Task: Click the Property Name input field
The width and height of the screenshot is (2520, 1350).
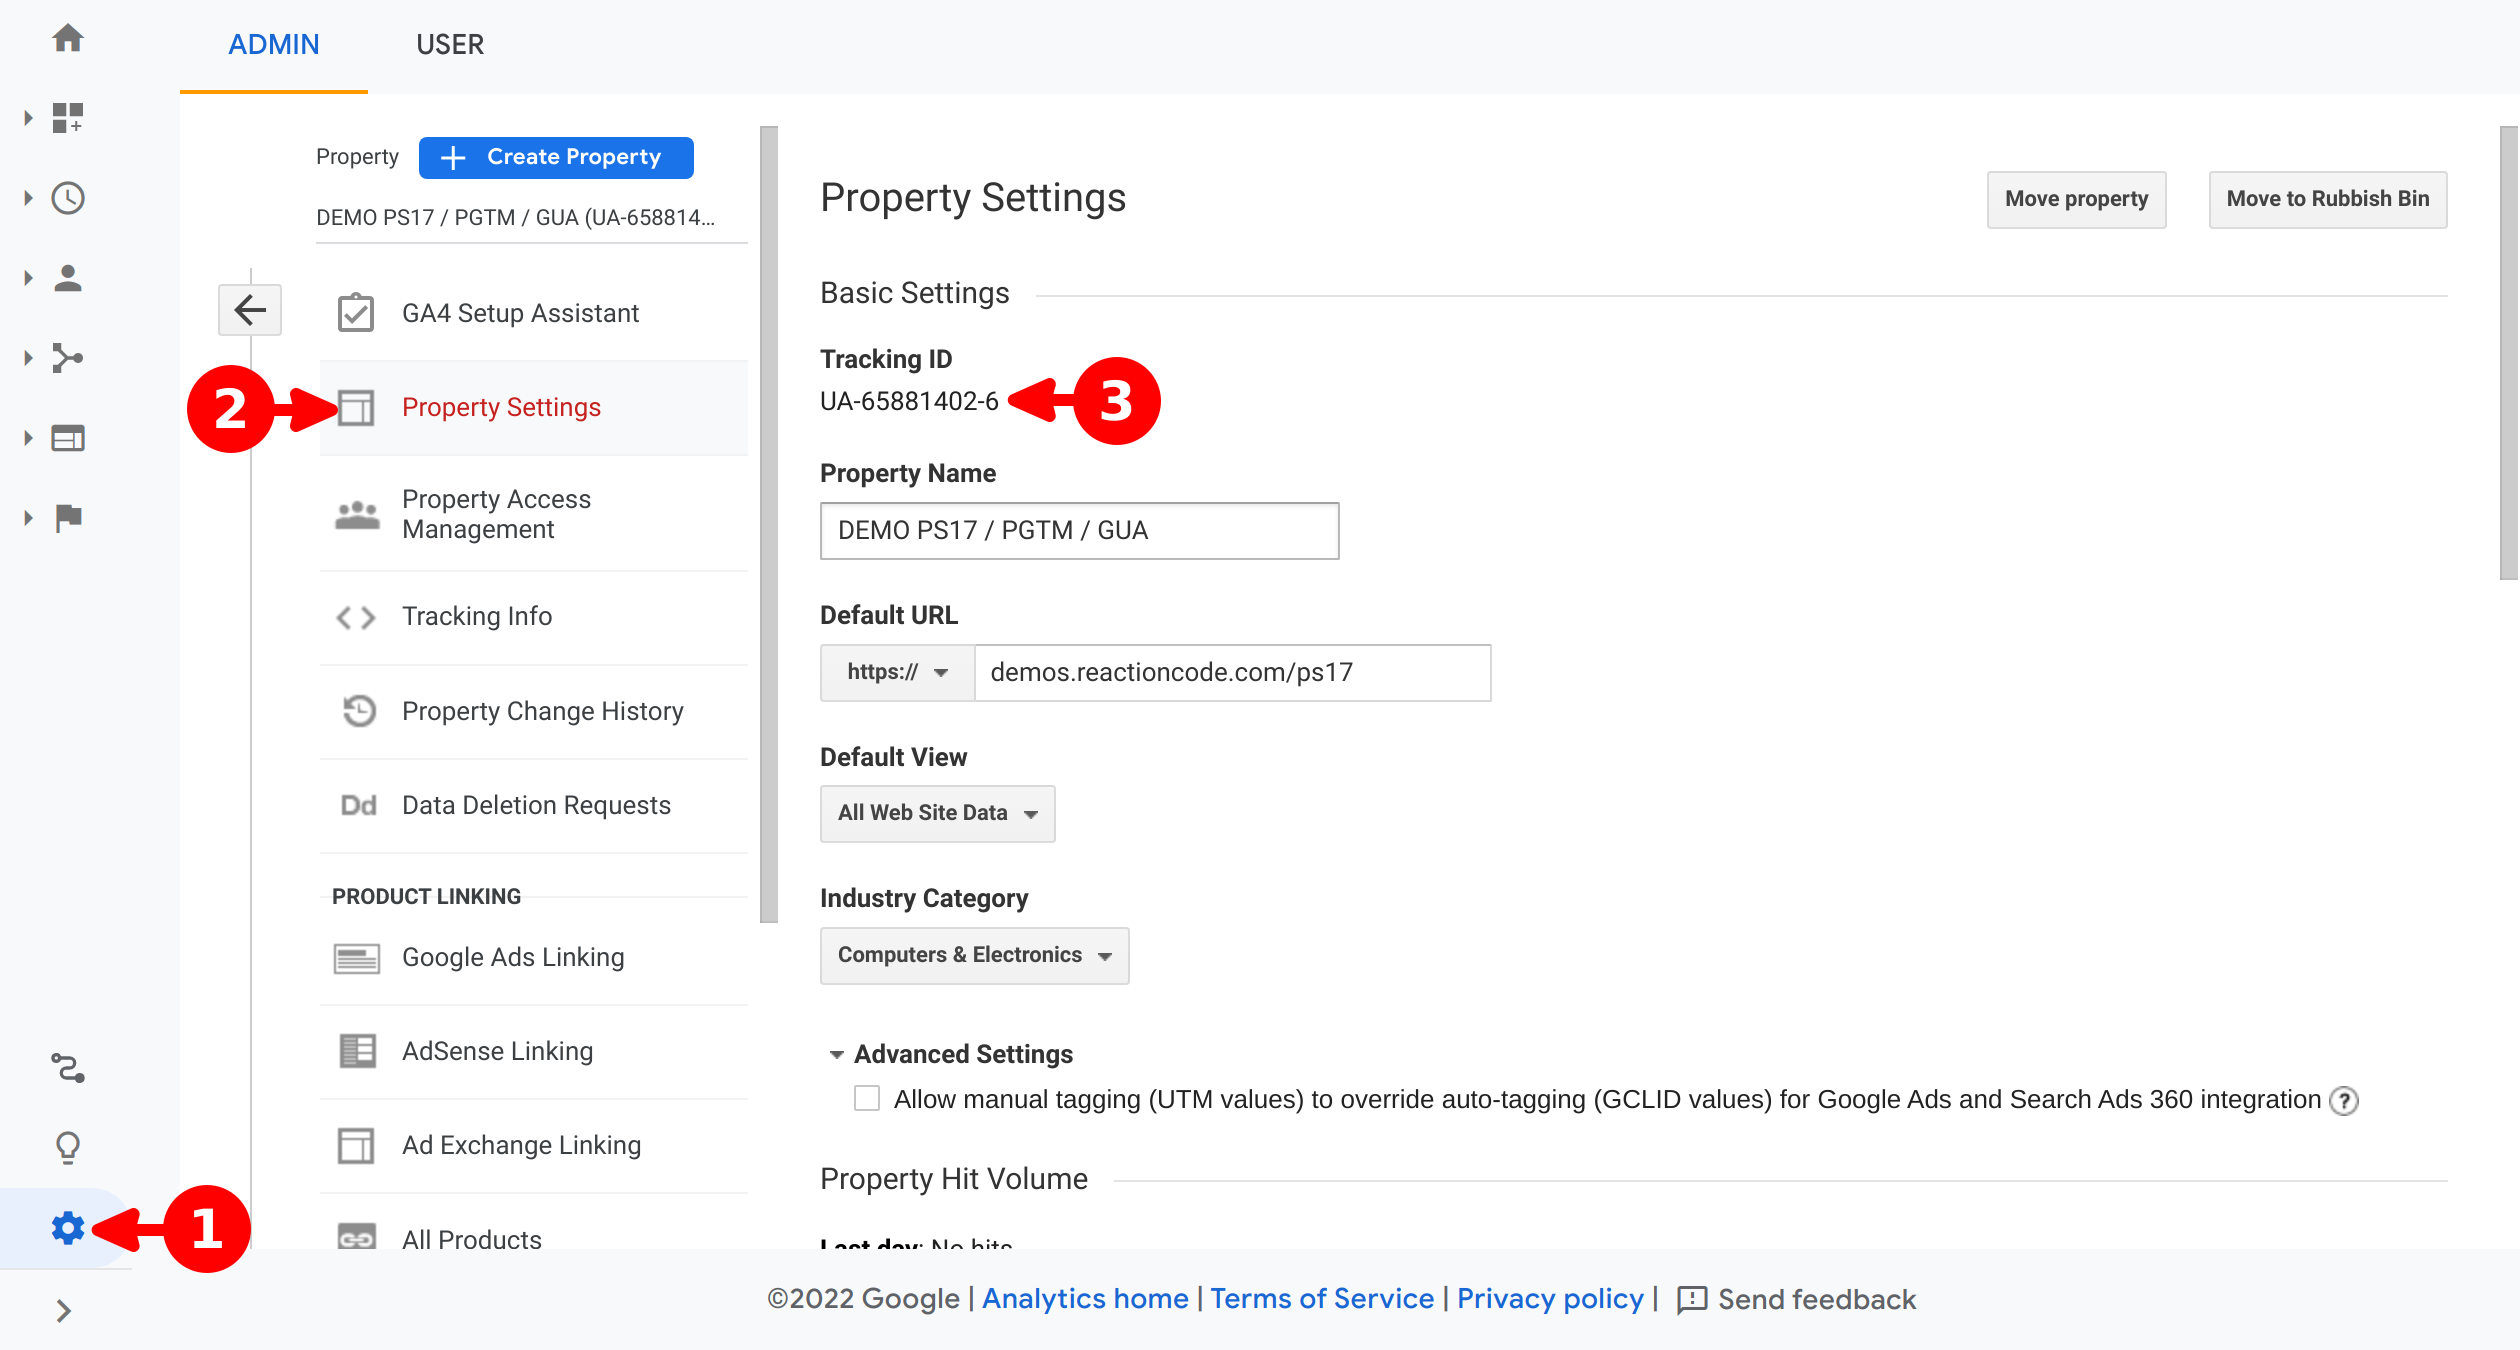Action: click(1078, 531)
